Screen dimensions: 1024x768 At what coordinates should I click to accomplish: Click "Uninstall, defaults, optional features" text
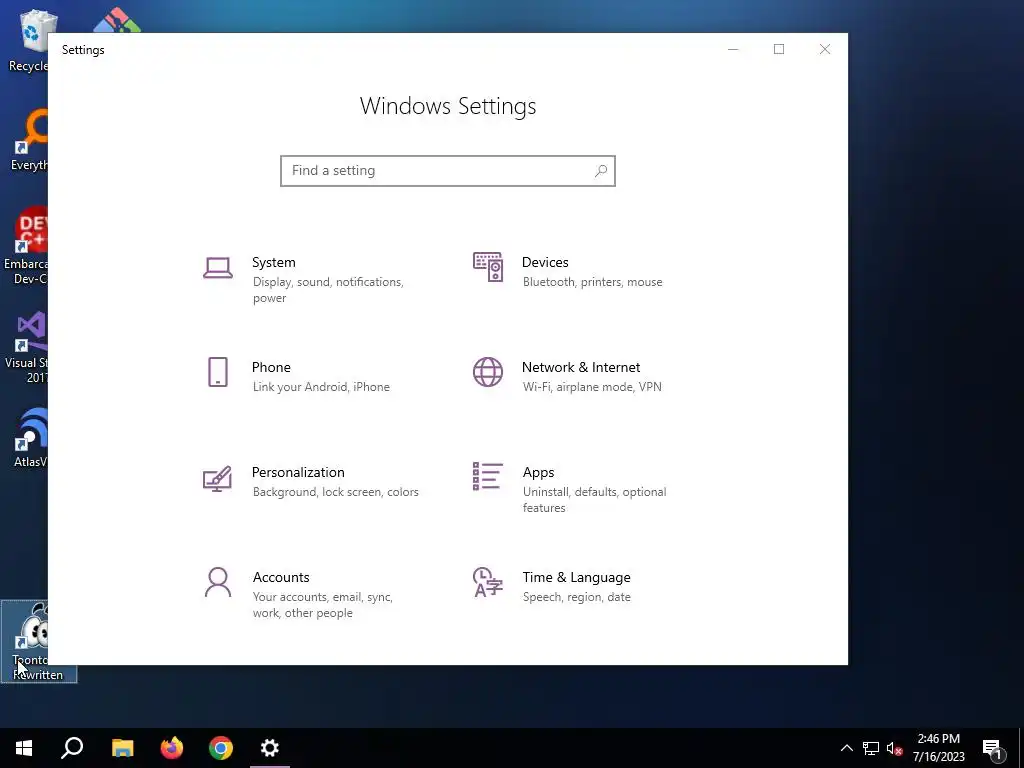click(x=594, y=500)
